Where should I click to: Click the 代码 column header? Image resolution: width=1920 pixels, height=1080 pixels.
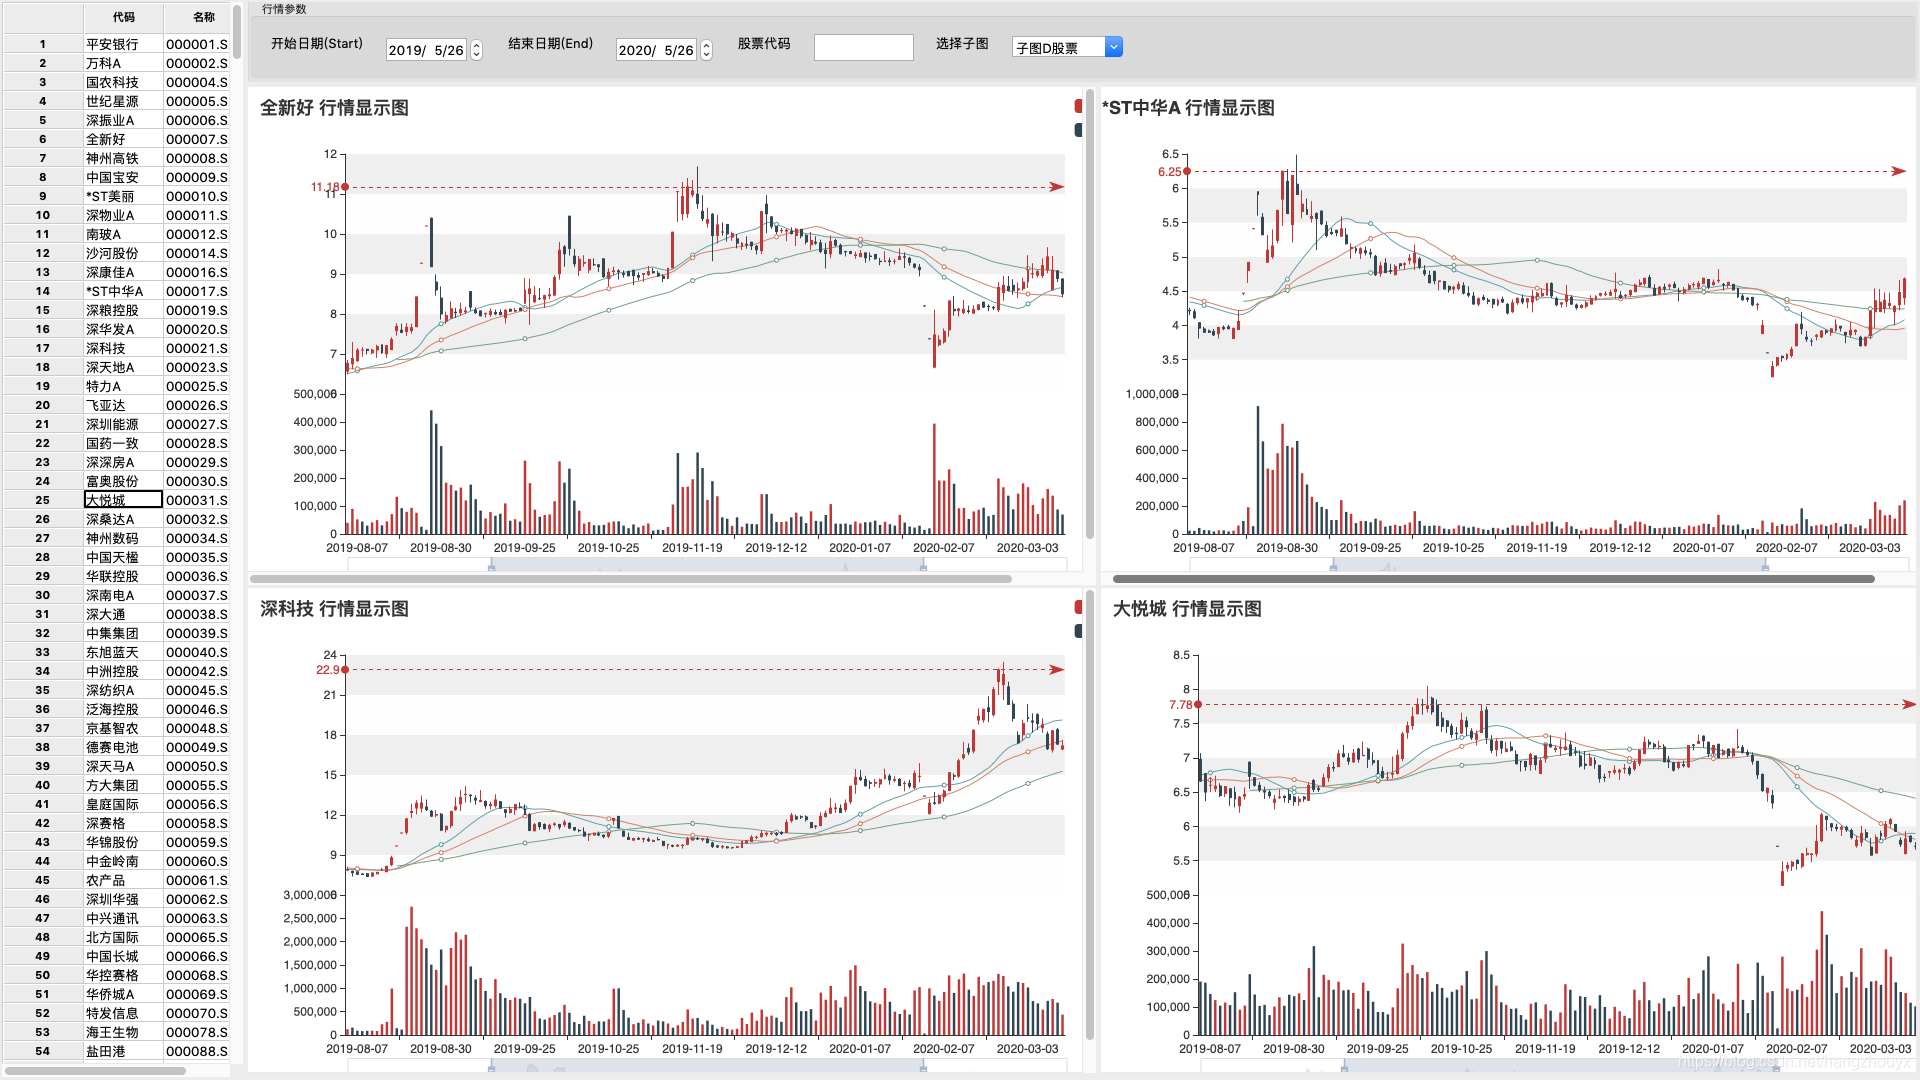pyautogui.click(x=123, y=17)
